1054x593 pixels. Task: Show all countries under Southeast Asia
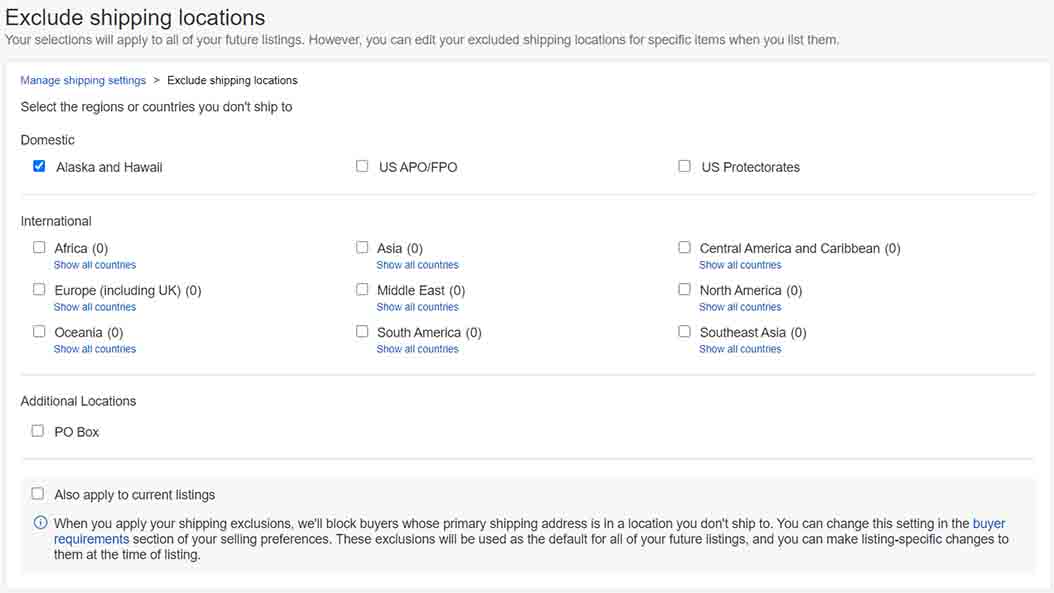click(740, 349)
